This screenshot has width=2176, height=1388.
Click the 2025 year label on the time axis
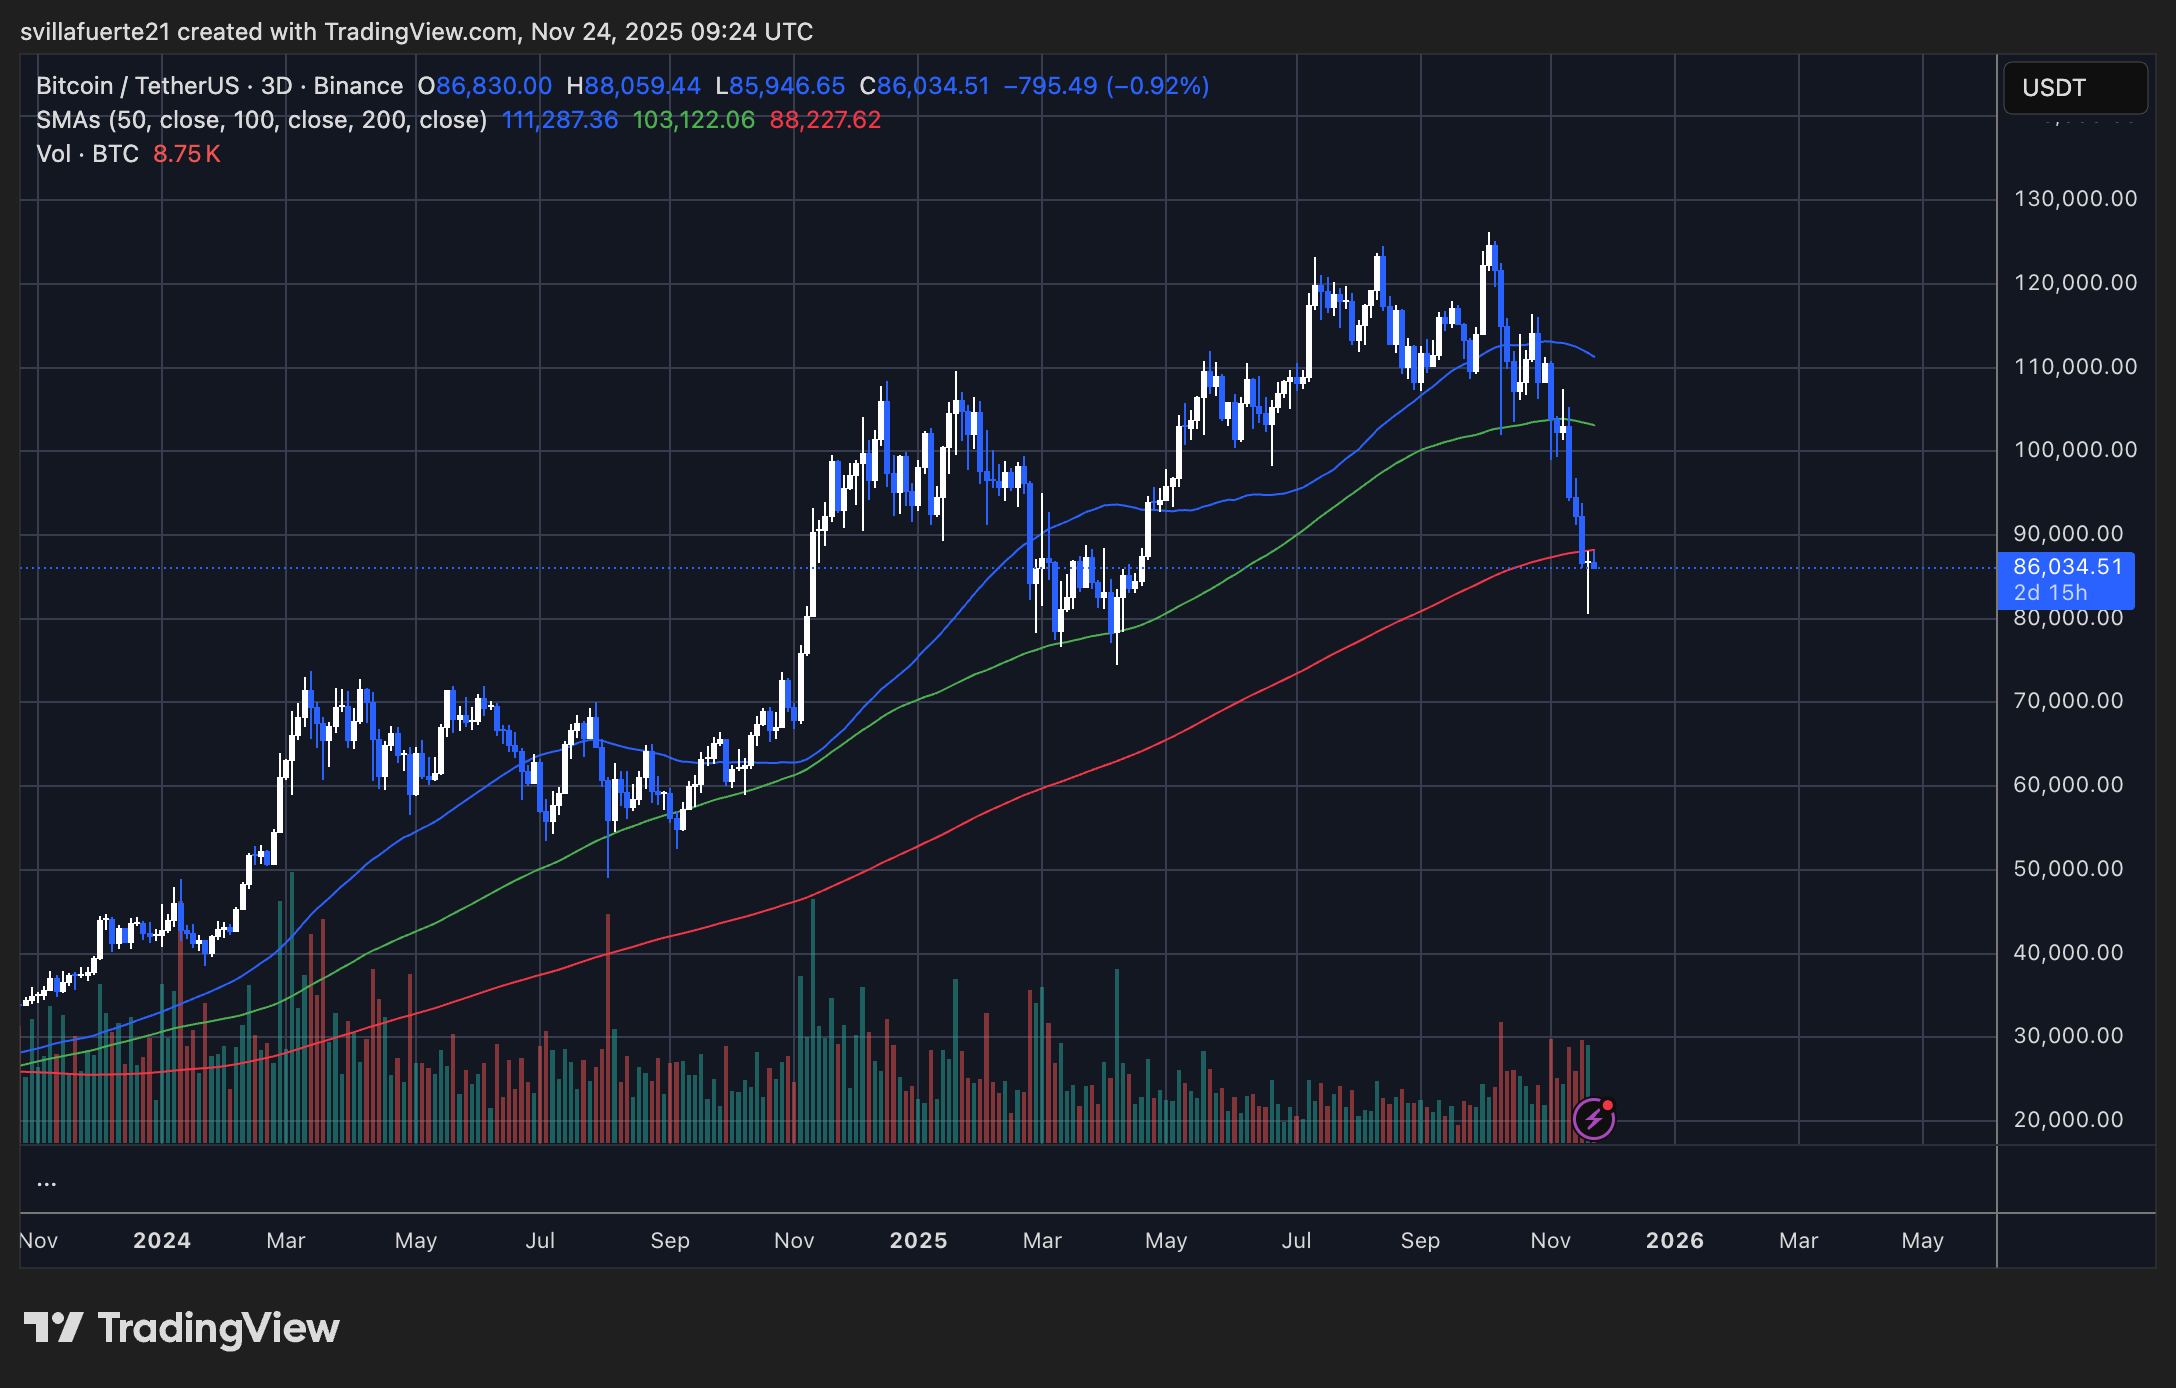tap(918, 1240)
